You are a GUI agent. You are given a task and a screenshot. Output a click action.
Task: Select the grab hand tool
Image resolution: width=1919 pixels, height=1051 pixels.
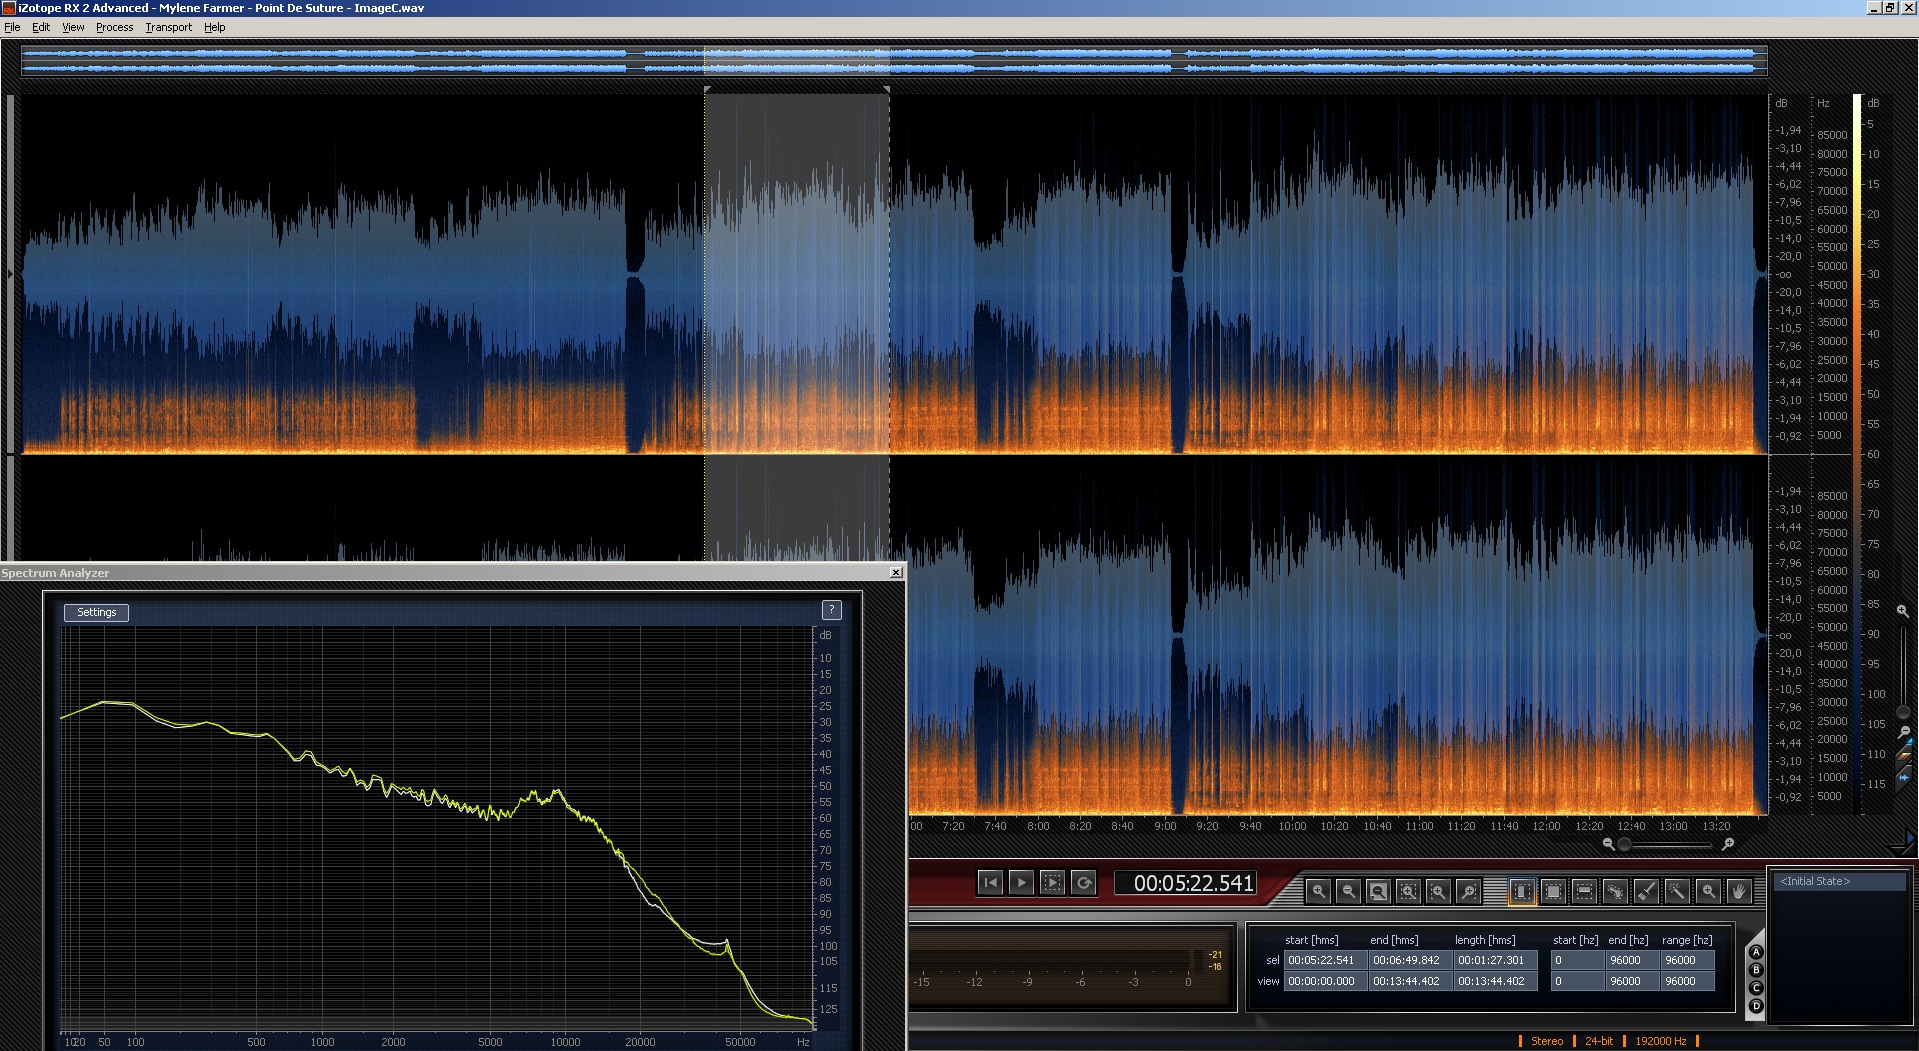point(1739,891)
